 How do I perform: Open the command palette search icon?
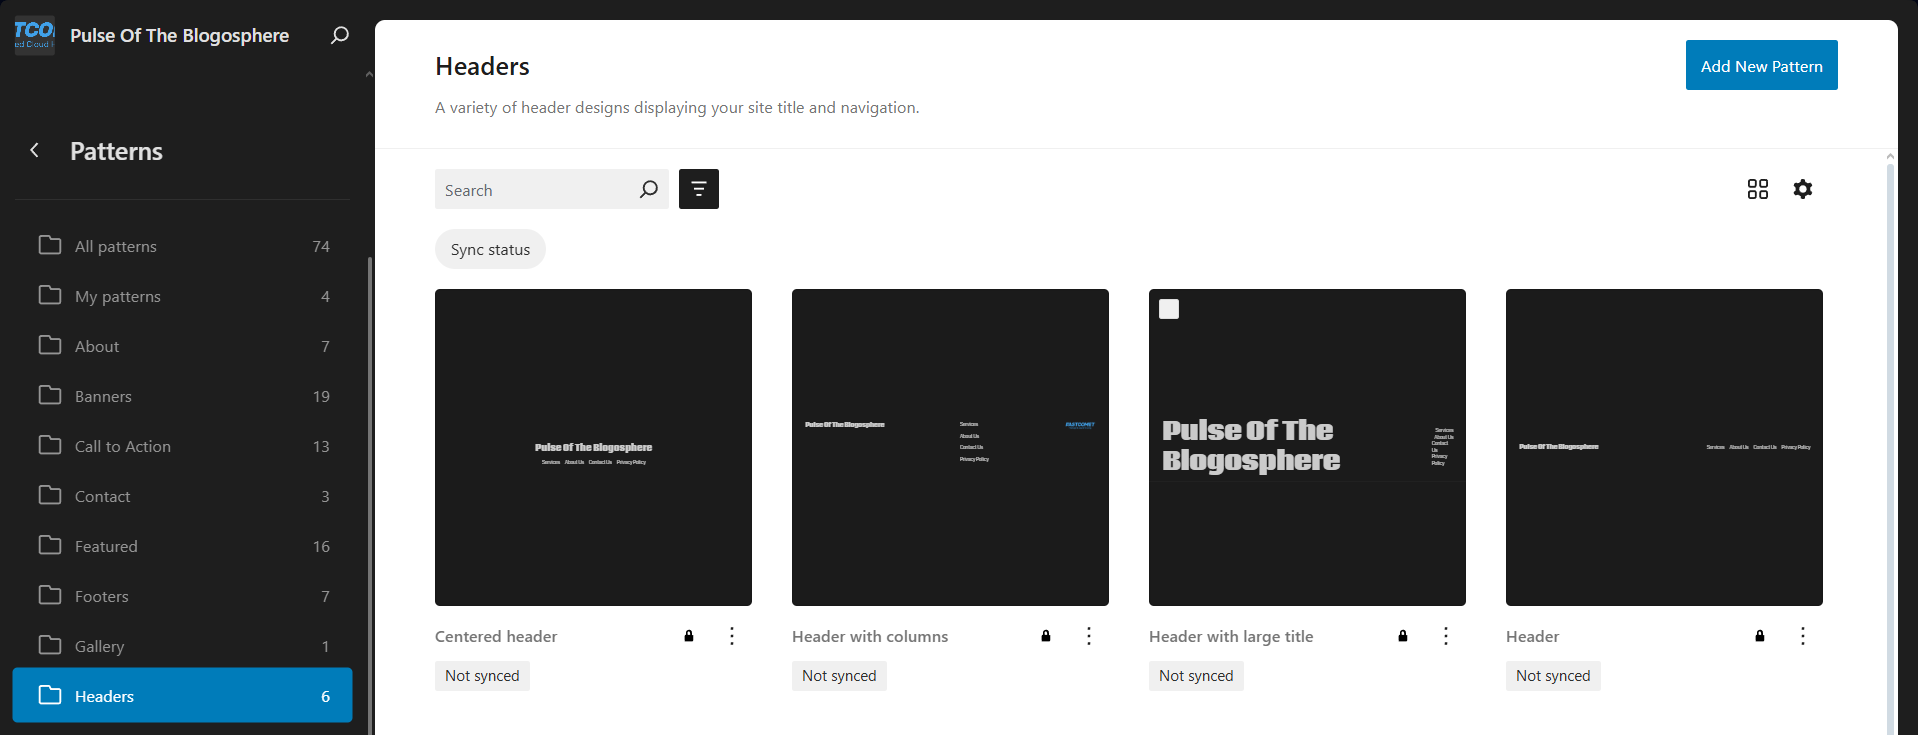pyautogui.click(x=340, y=35)
